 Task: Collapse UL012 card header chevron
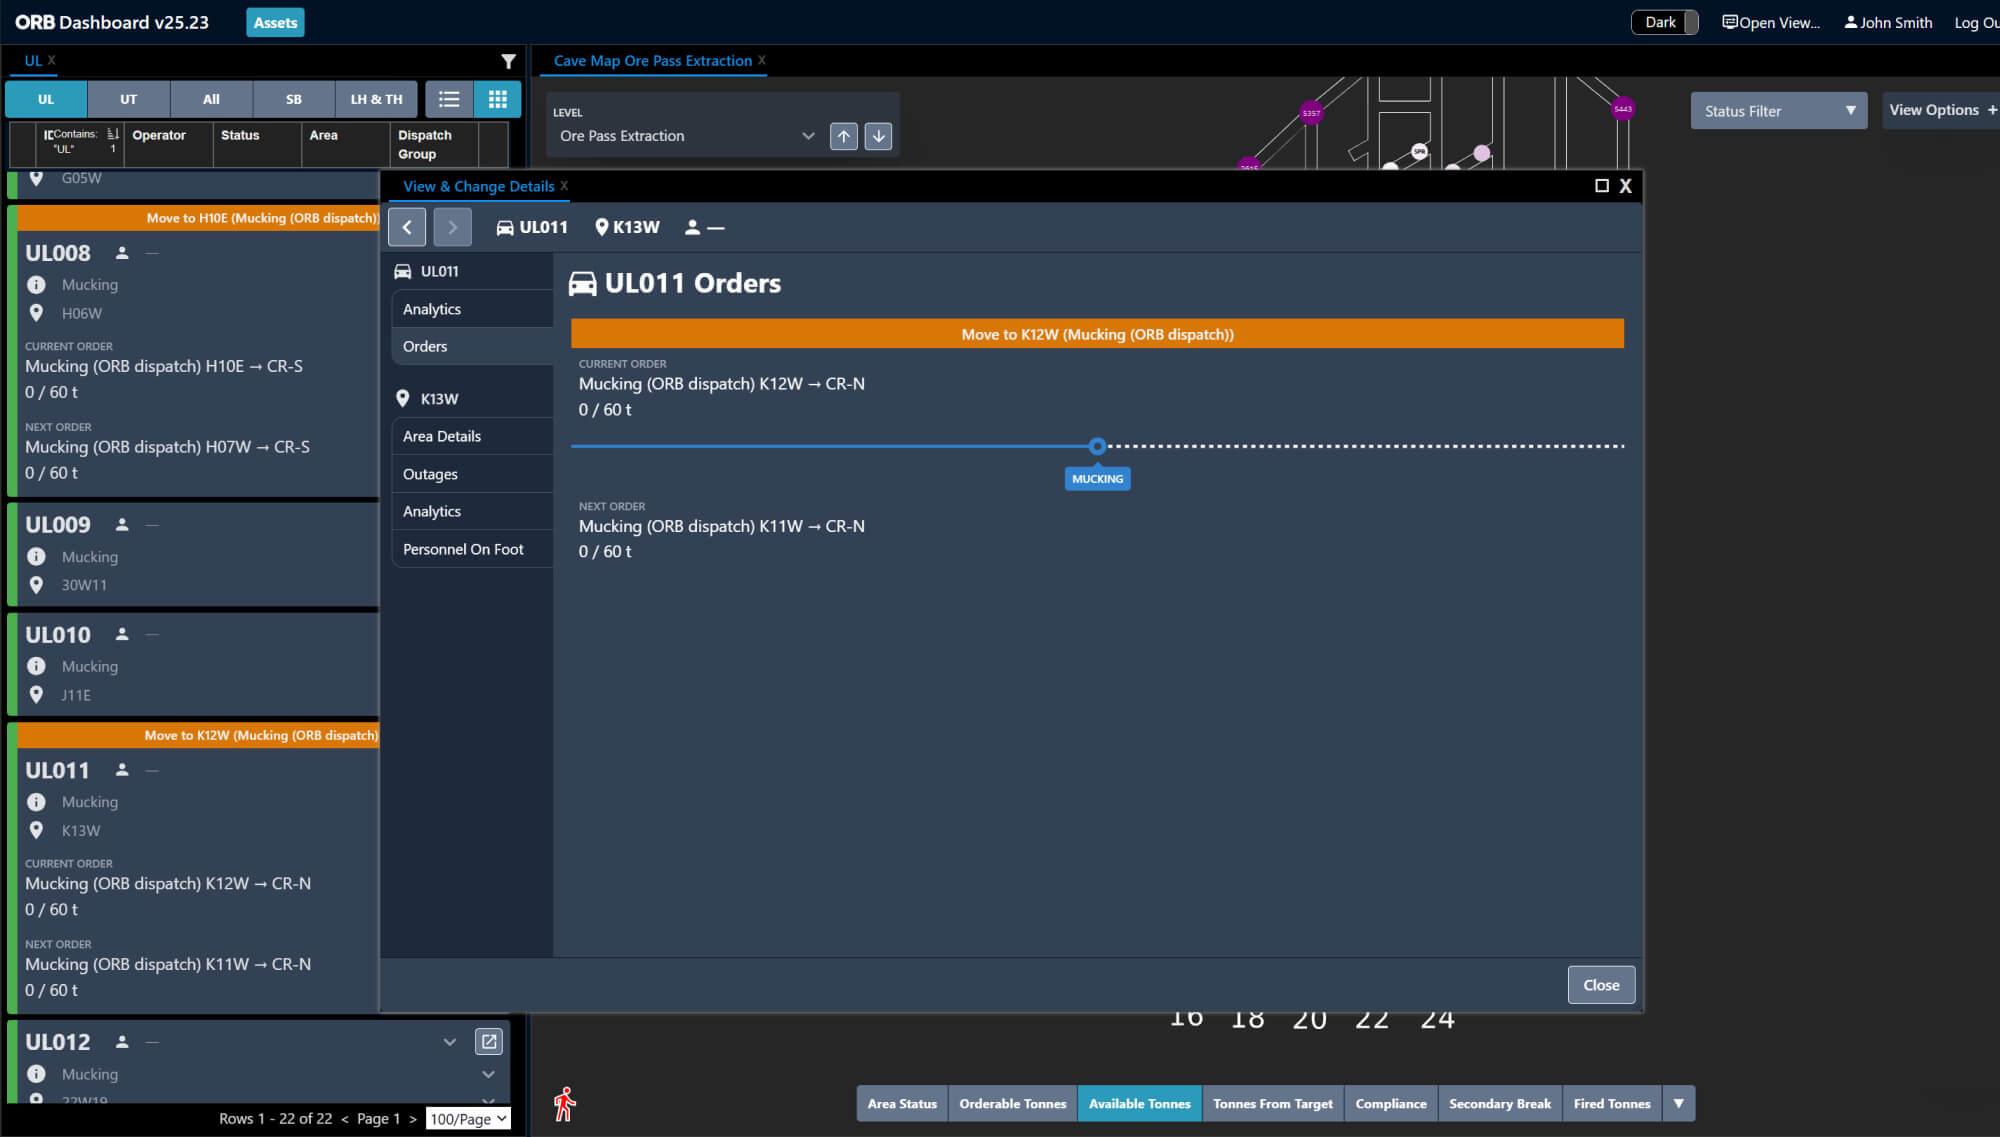pos(450,1042)
